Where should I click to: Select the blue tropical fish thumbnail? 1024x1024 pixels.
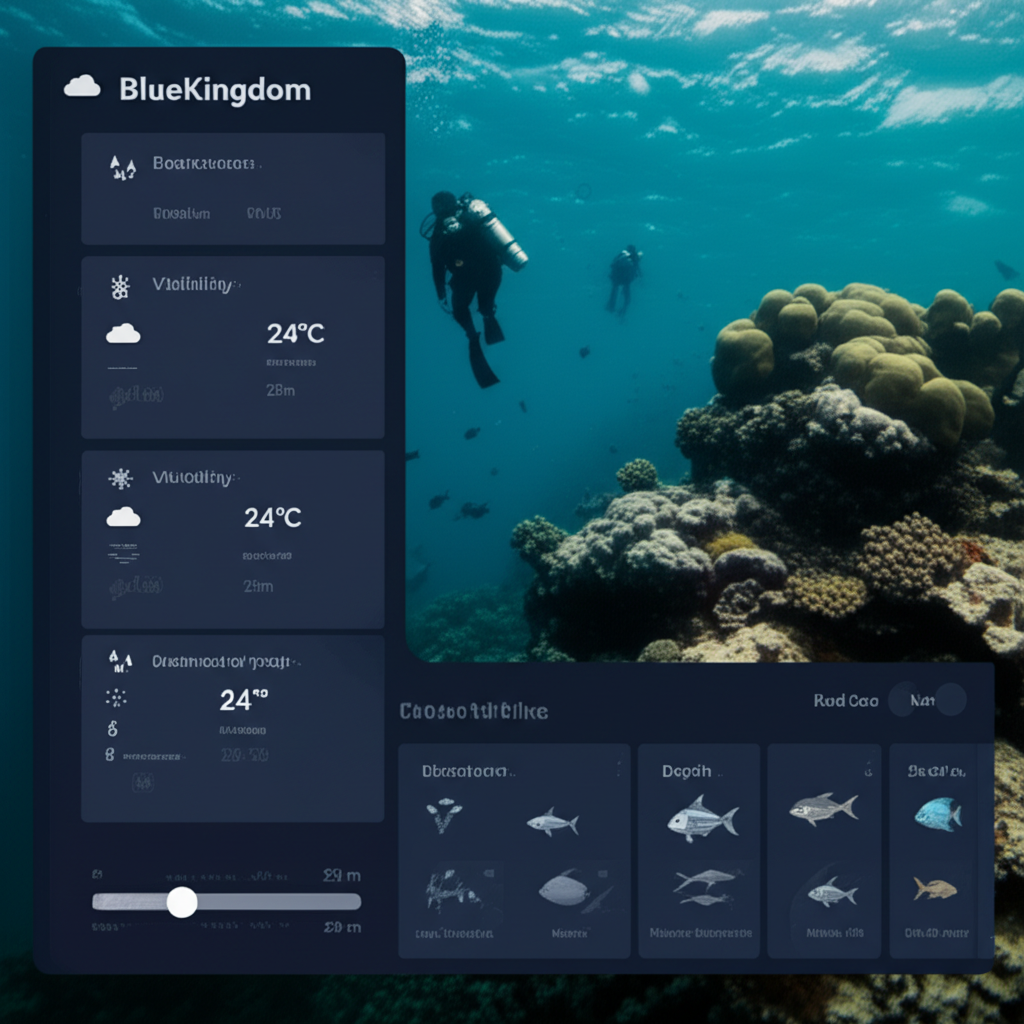pos(936,817)
